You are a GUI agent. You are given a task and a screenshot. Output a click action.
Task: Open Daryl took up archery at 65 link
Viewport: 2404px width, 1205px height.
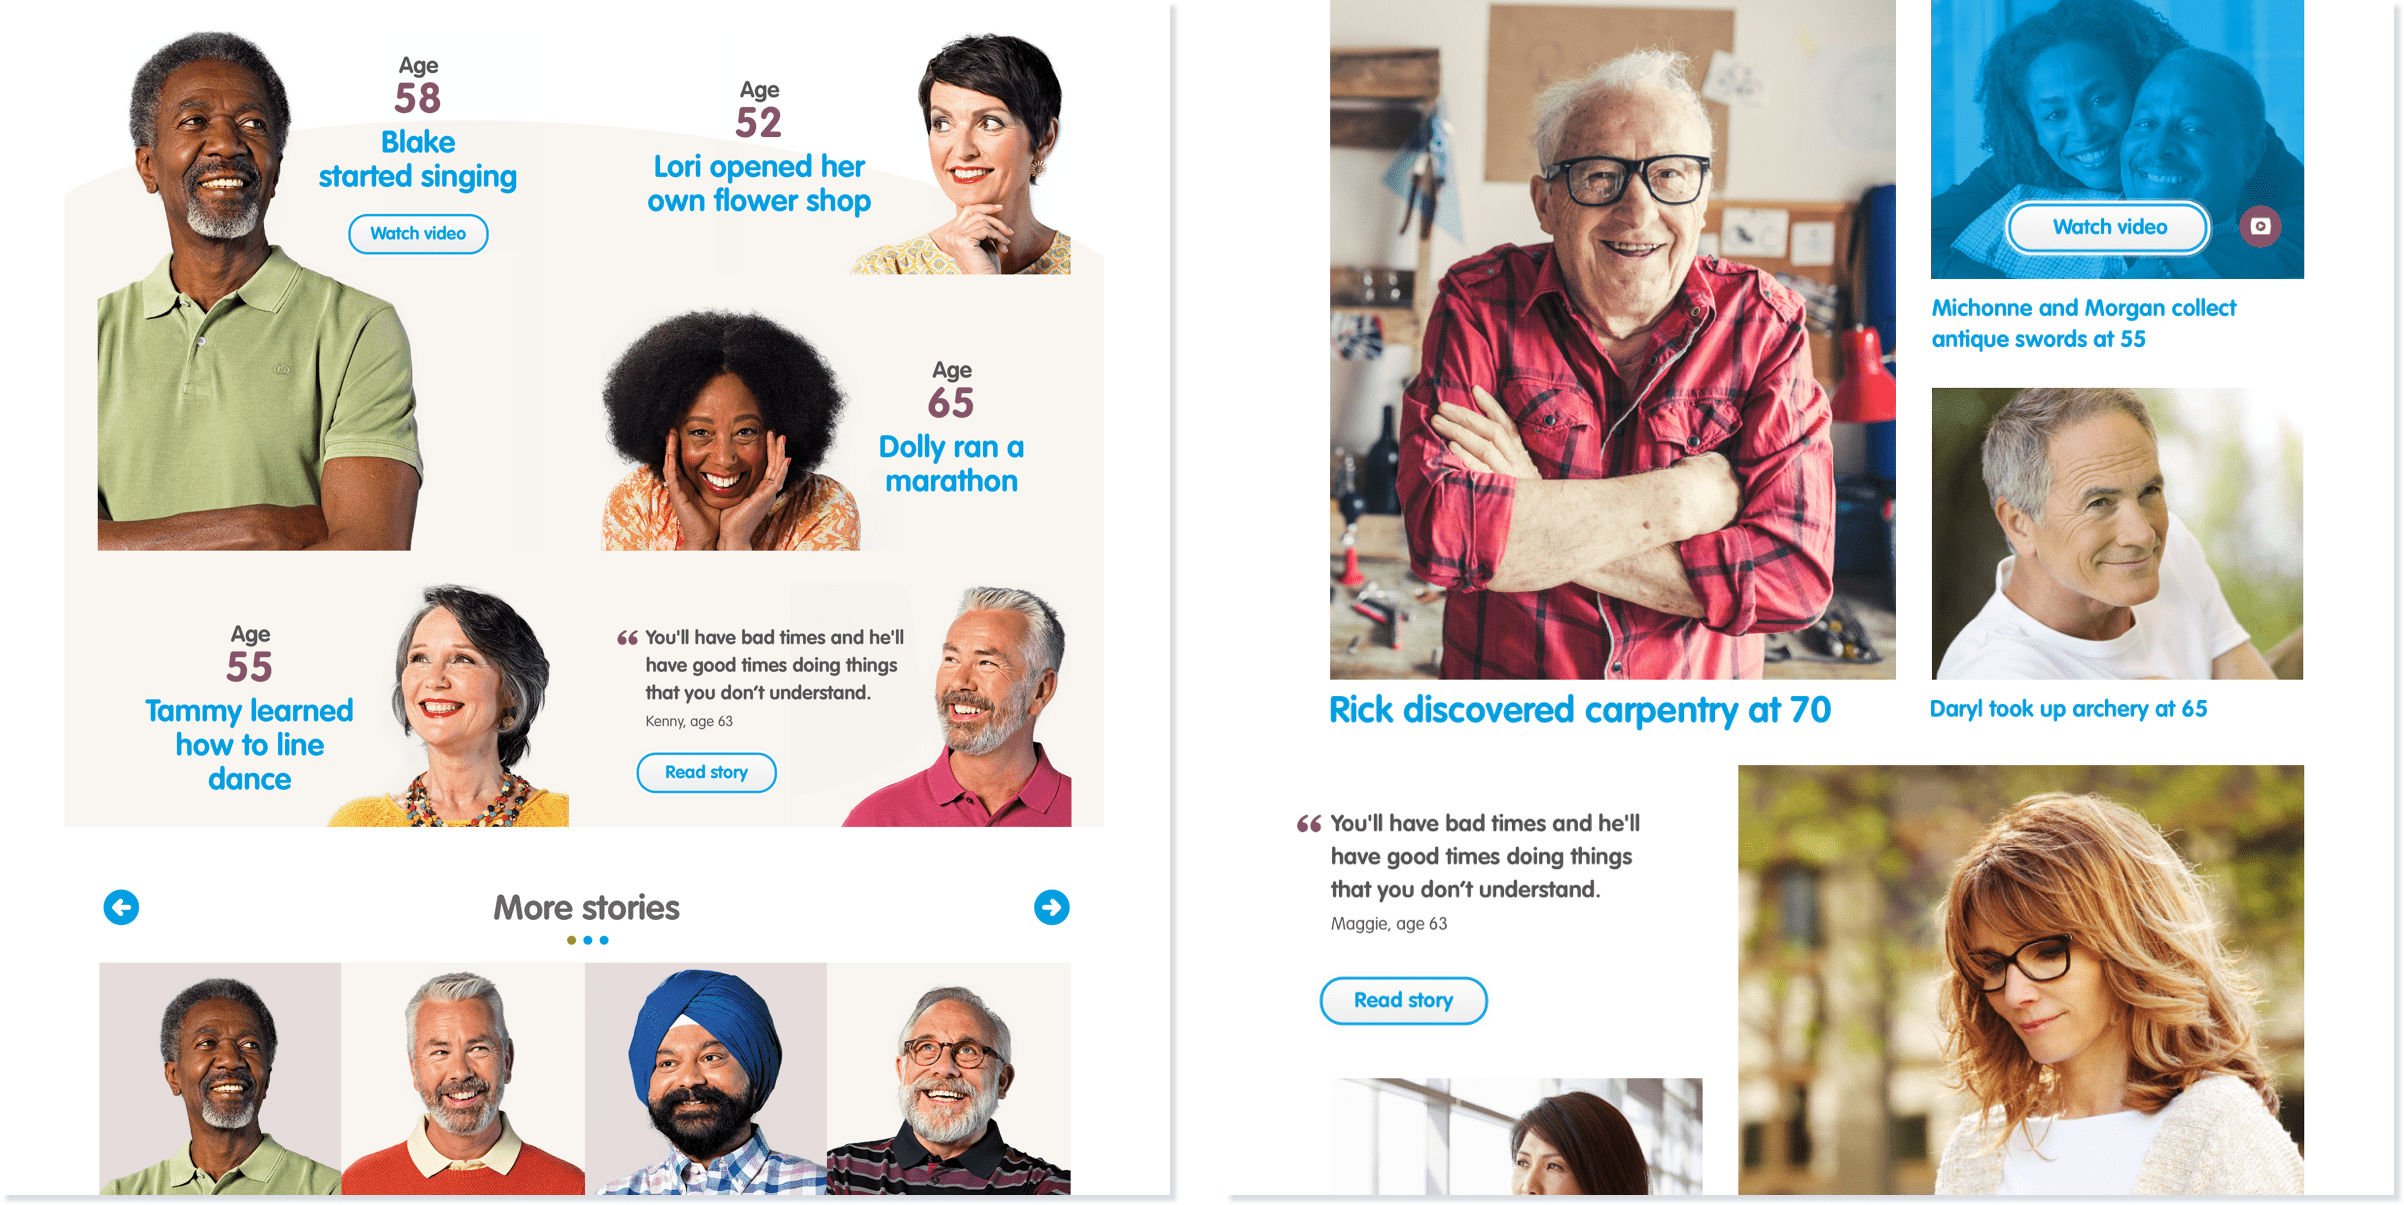pos(2068,709)
